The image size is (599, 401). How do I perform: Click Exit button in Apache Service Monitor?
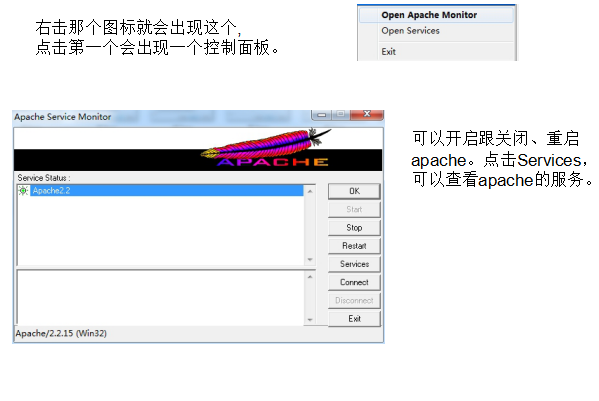pyautogui.click(x=354, y=319)
